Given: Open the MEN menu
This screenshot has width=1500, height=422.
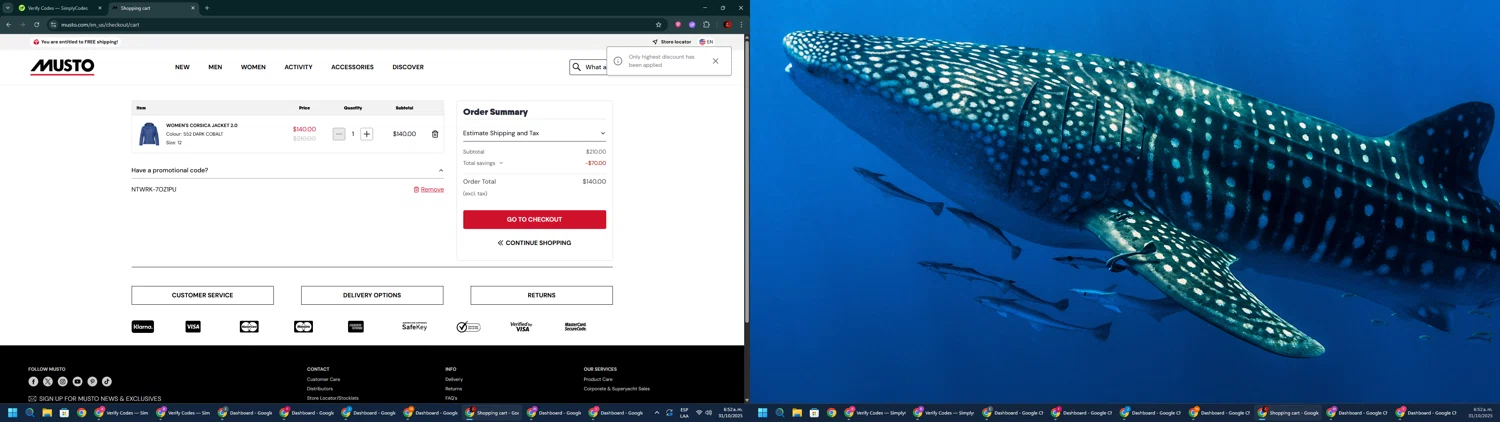Looking at the screenshot, I should click(215, 67).
